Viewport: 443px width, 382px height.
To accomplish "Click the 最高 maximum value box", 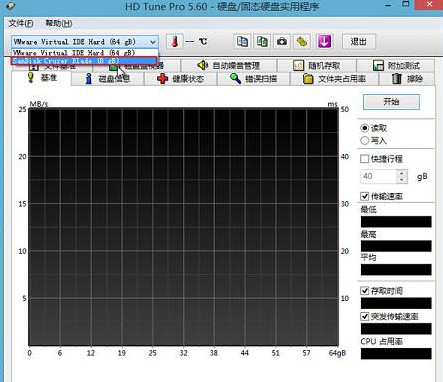I will coord(396,246).
